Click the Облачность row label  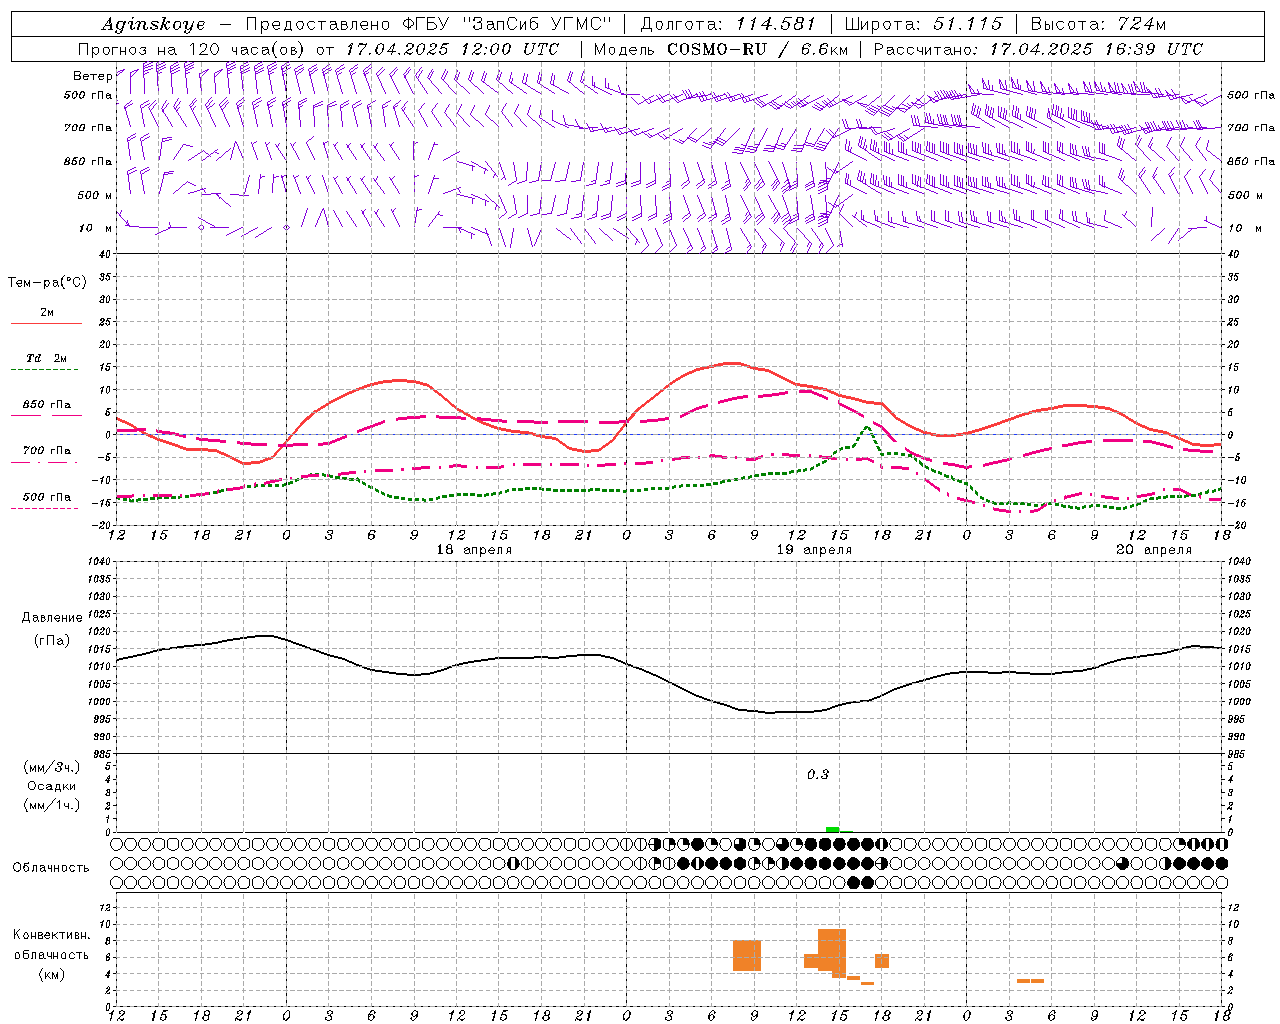point(51,867)
